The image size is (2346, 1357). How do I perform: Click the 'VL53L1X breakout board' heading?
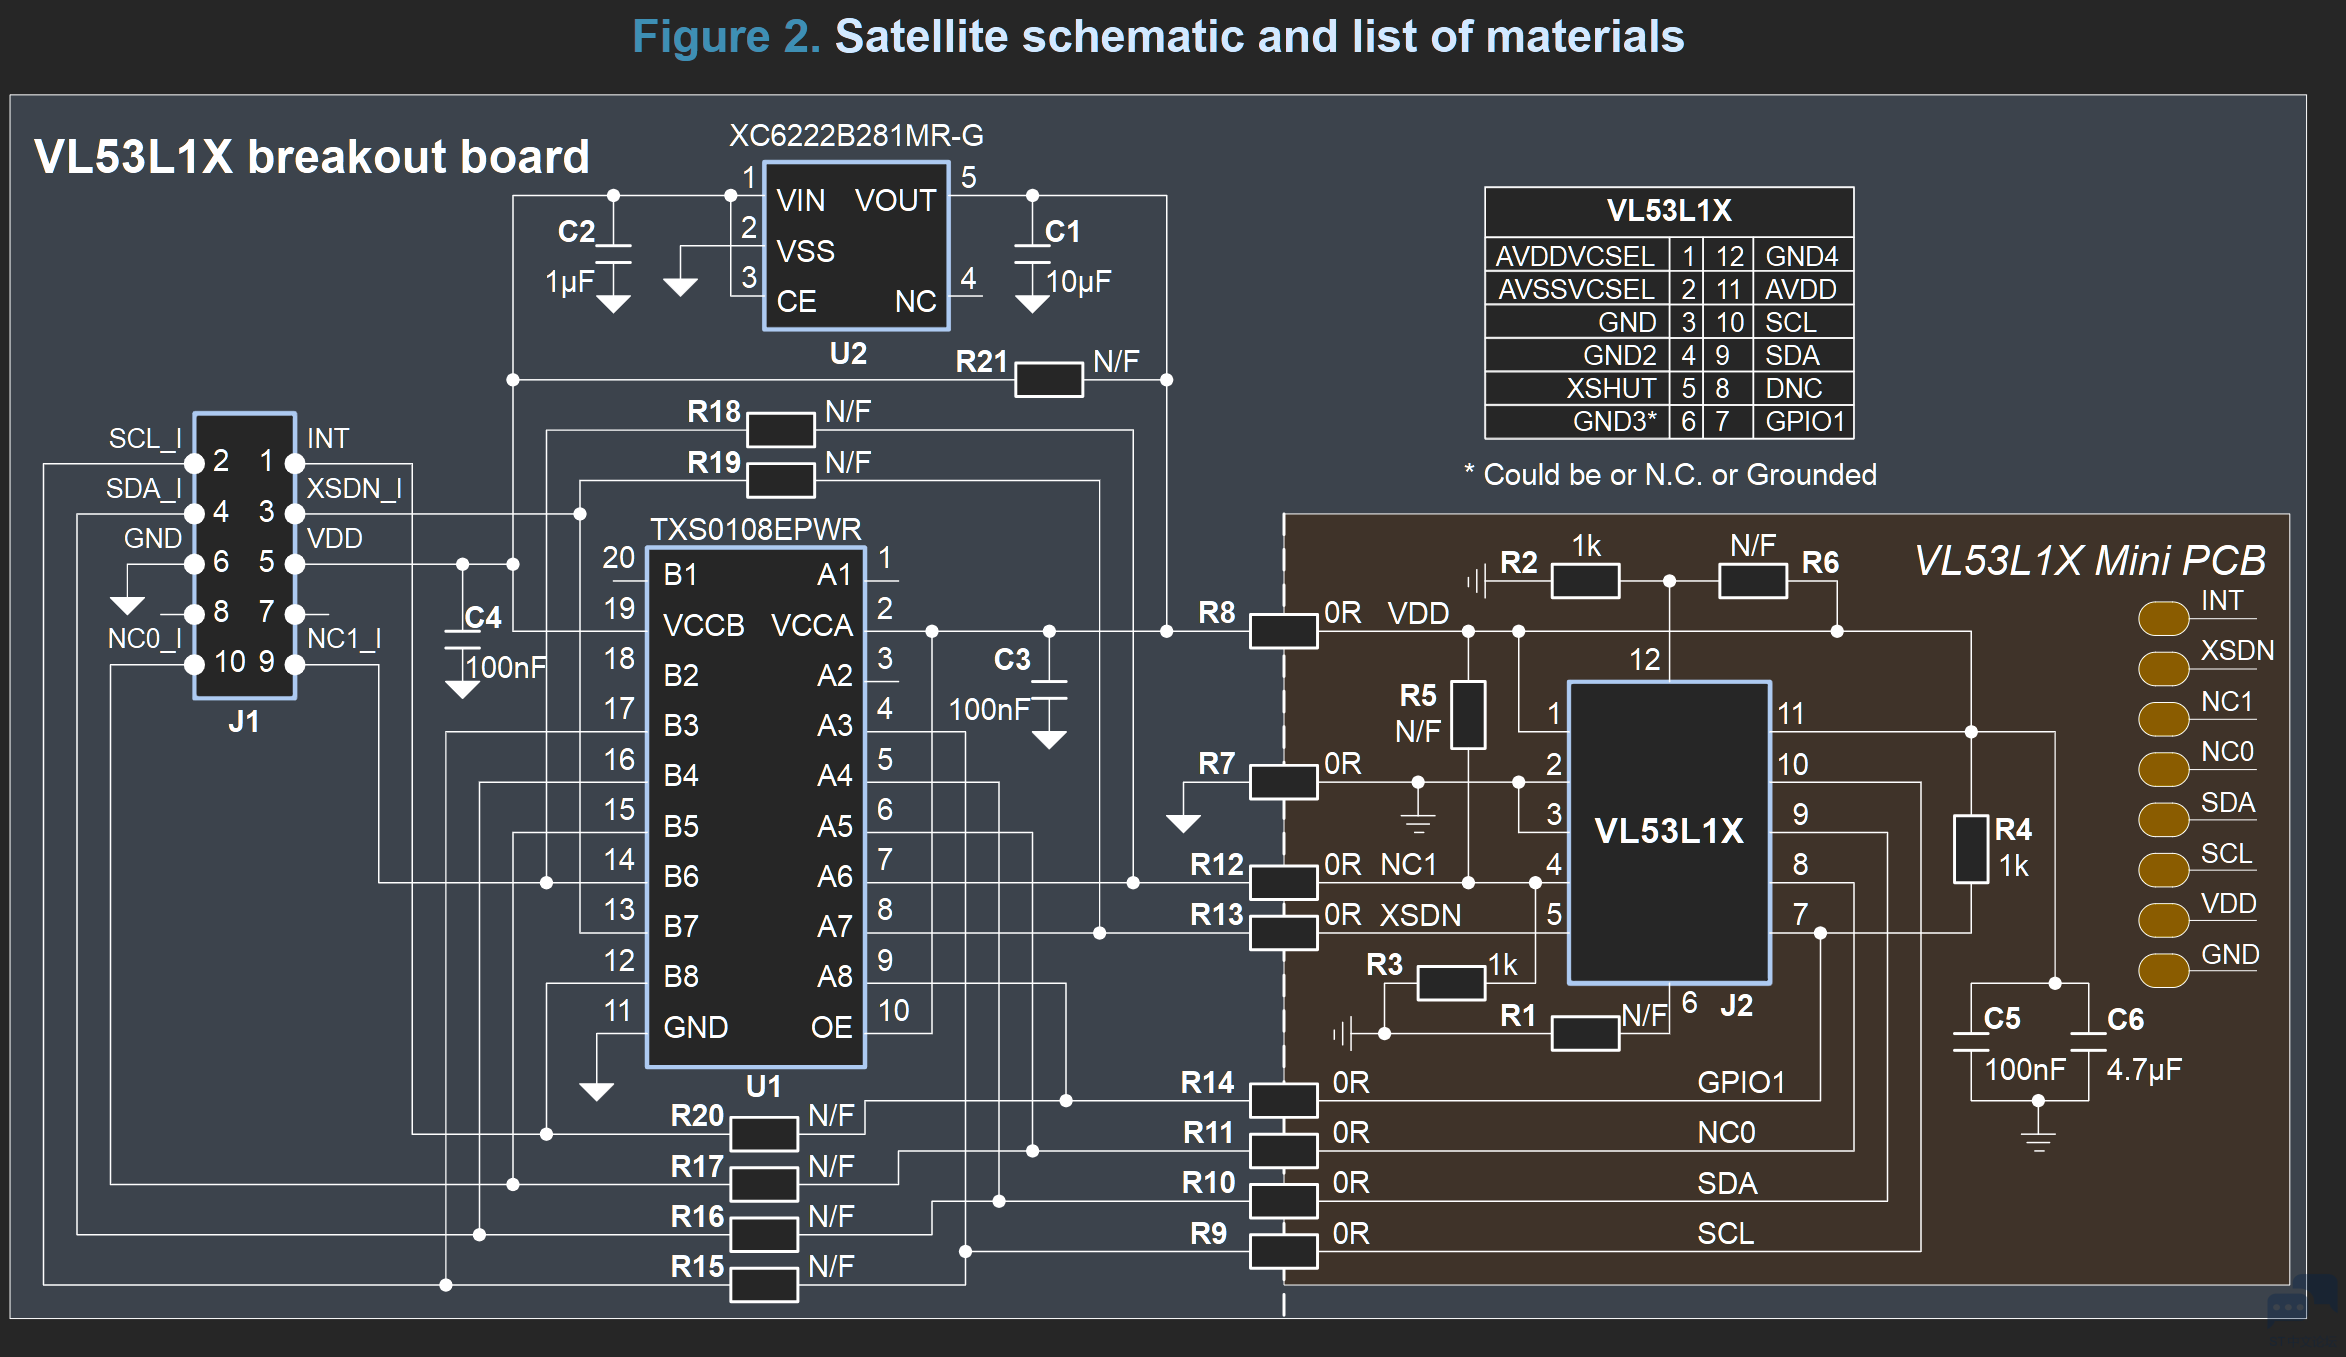[312, 157]
